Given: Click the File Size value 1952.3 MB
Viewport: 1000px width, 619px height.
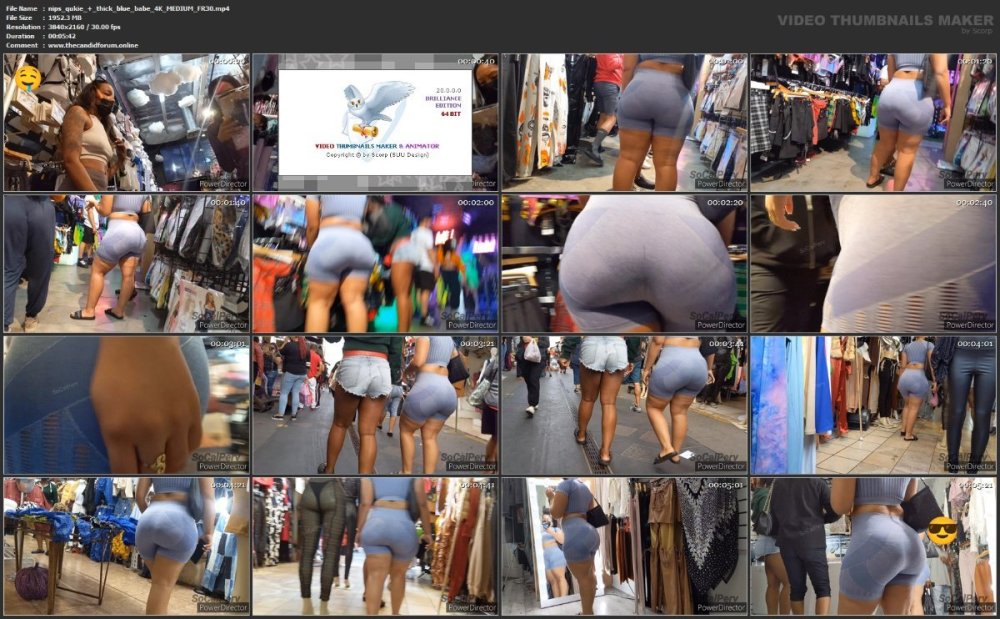Looking at the screenshot, I should pos(65,18).
